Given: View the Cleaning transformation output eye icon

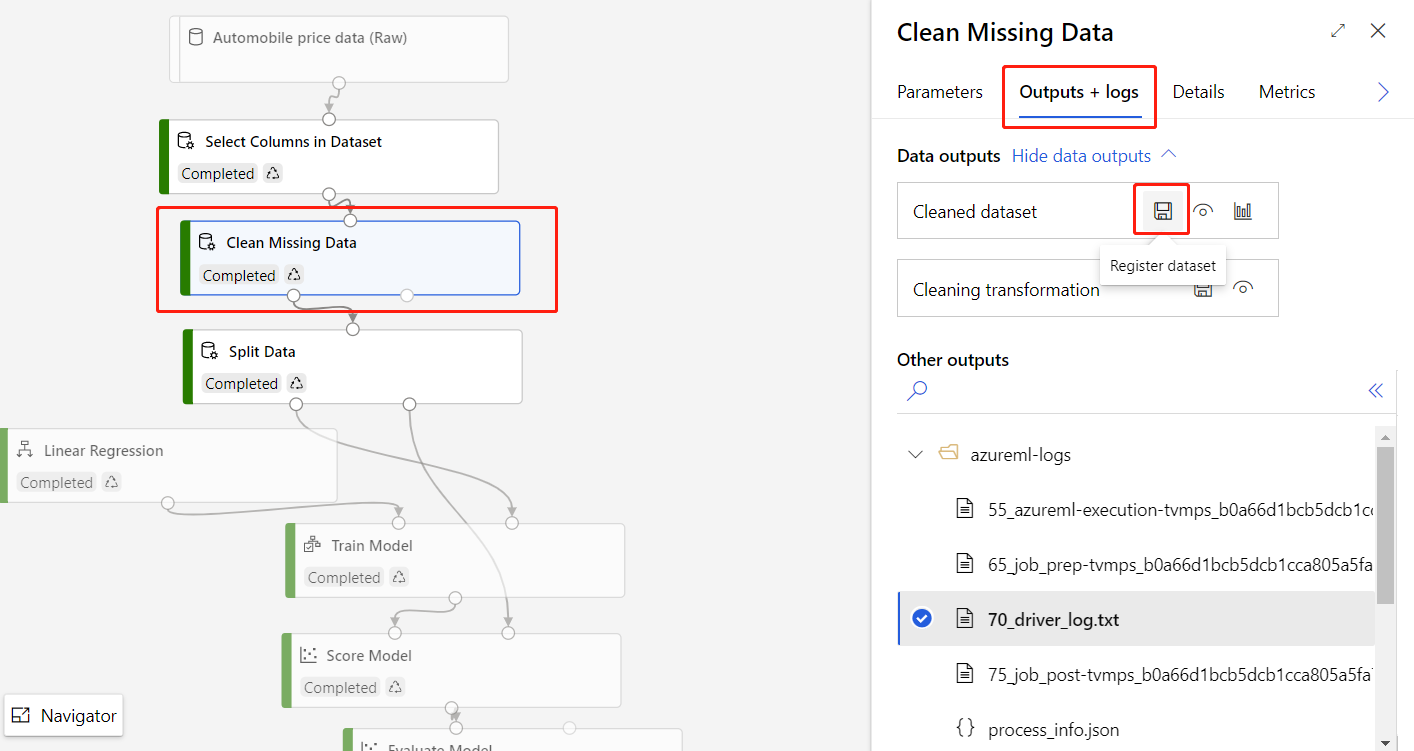Looking at the screenshot, I should 1243,288.
